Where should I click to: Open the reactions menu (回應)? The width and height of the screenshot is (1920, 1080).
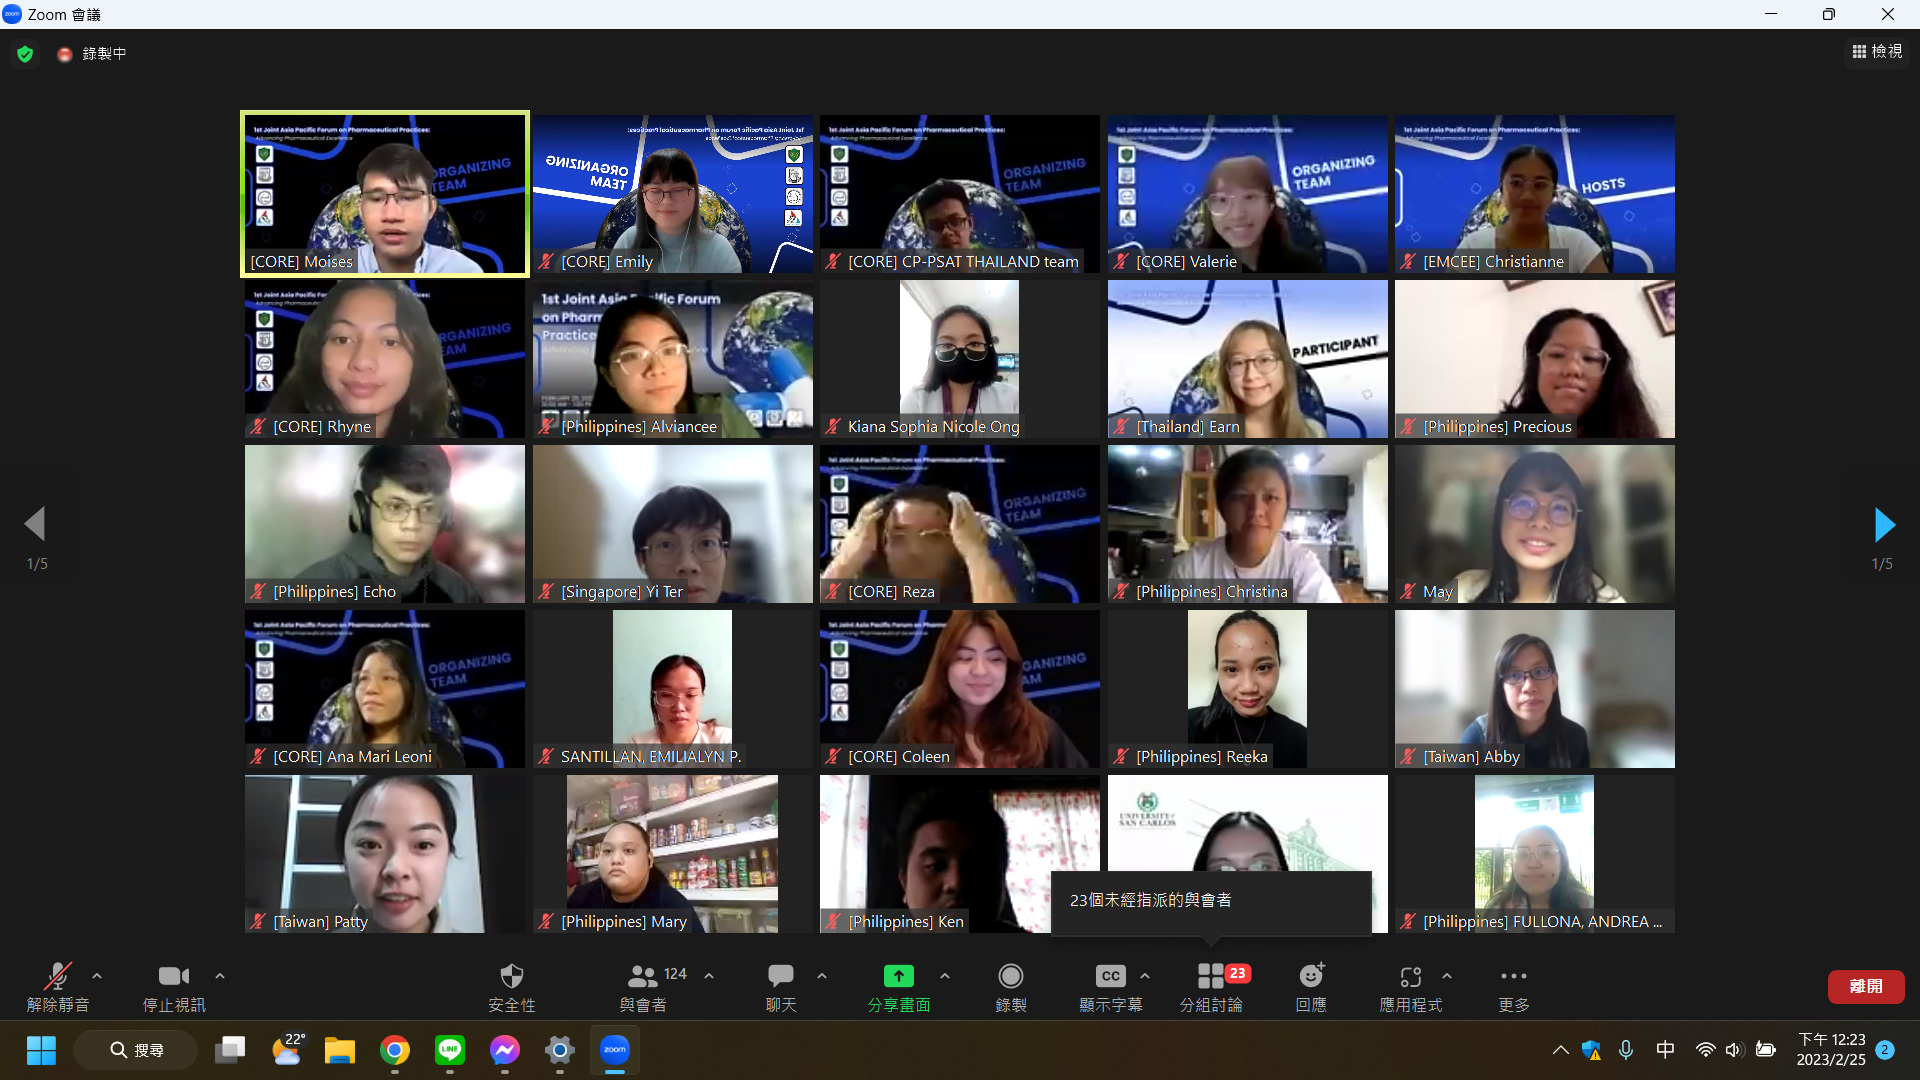pos(1310,977)
